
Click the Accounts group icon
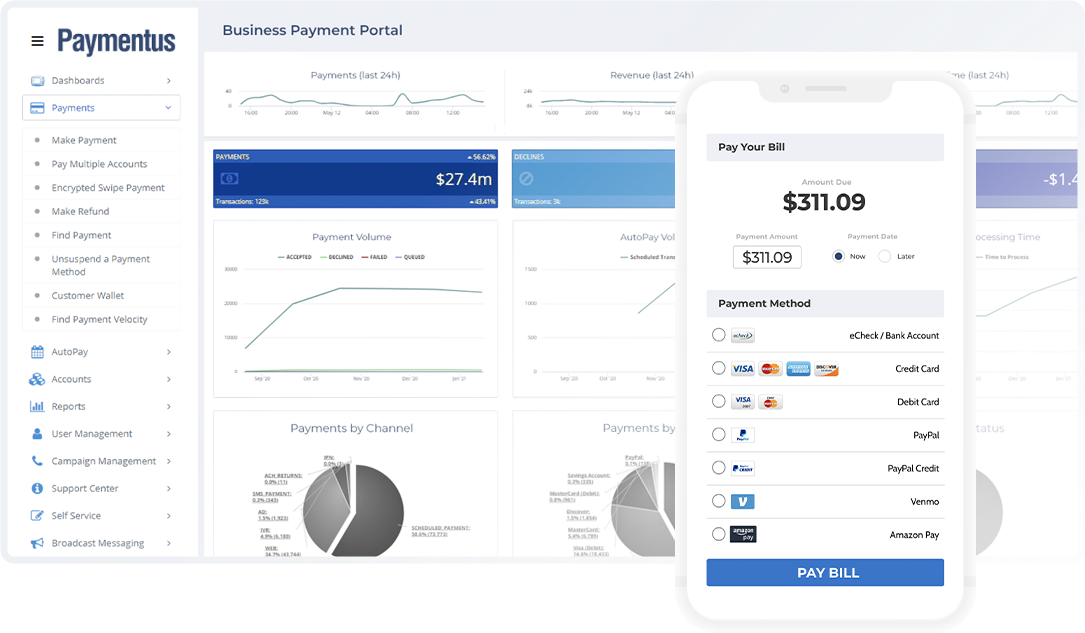(37, 379)
